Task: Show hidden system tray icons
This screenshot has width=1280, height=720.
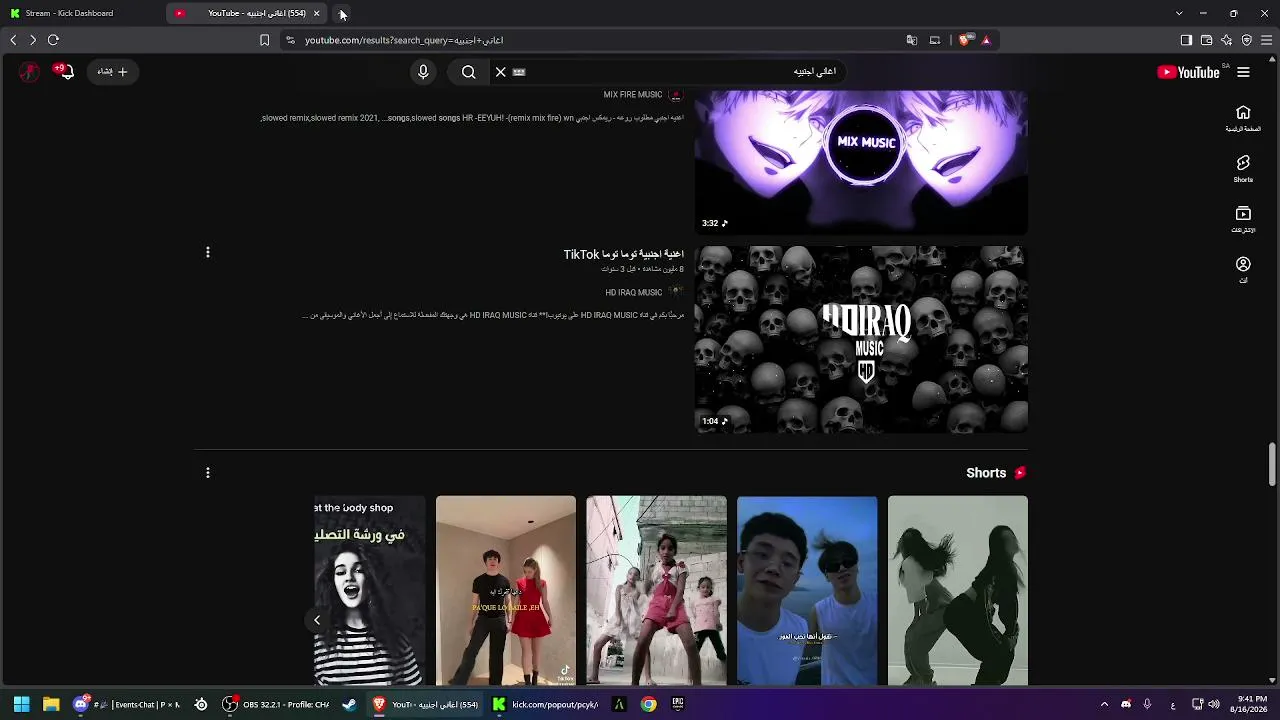Action: coord(1104,704)
